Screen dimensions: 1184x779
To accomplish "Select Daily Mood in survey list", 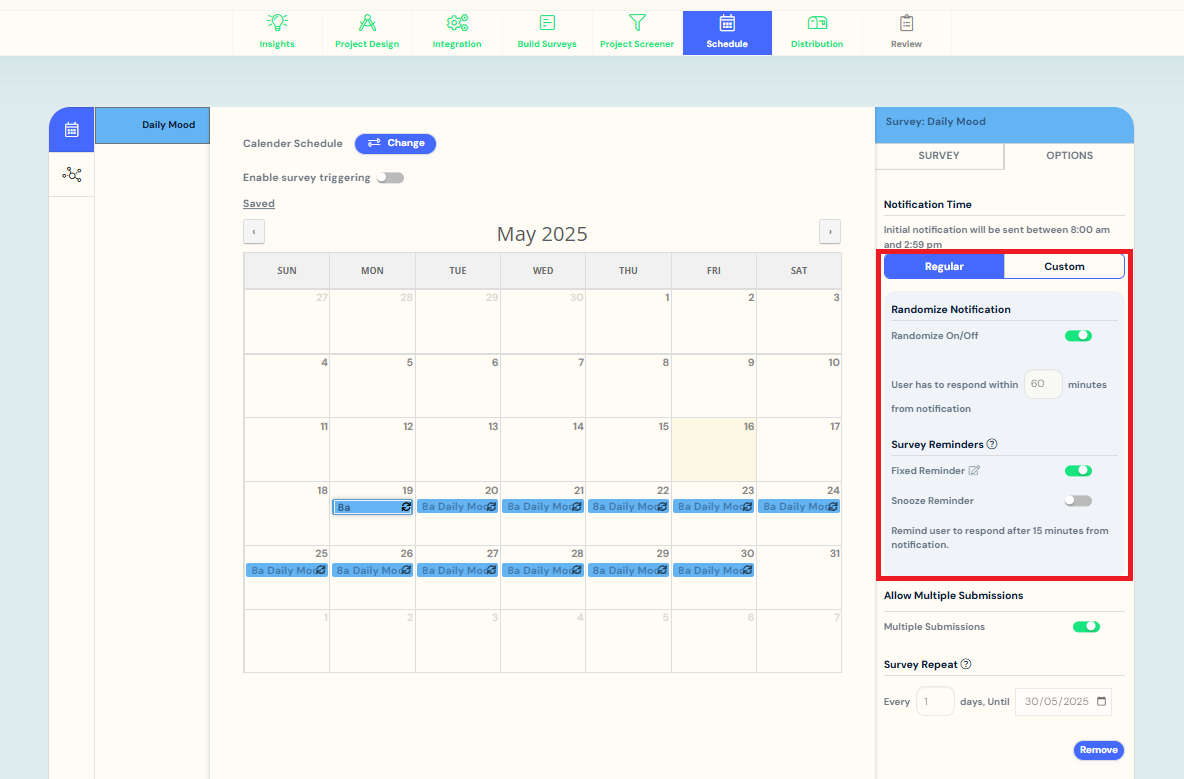I will pos(153,125).
